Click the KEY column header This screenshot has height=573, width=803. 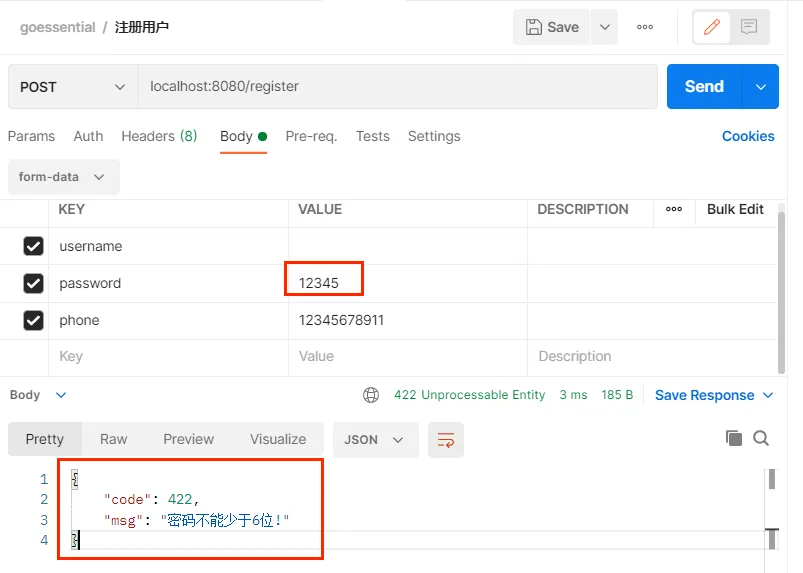[71, 209]
